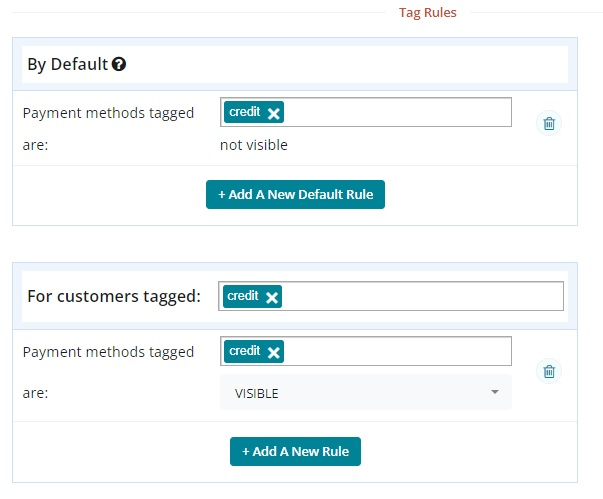
Task: Remove credit tag from For customers tagged field
Action: tap(272, 297)
